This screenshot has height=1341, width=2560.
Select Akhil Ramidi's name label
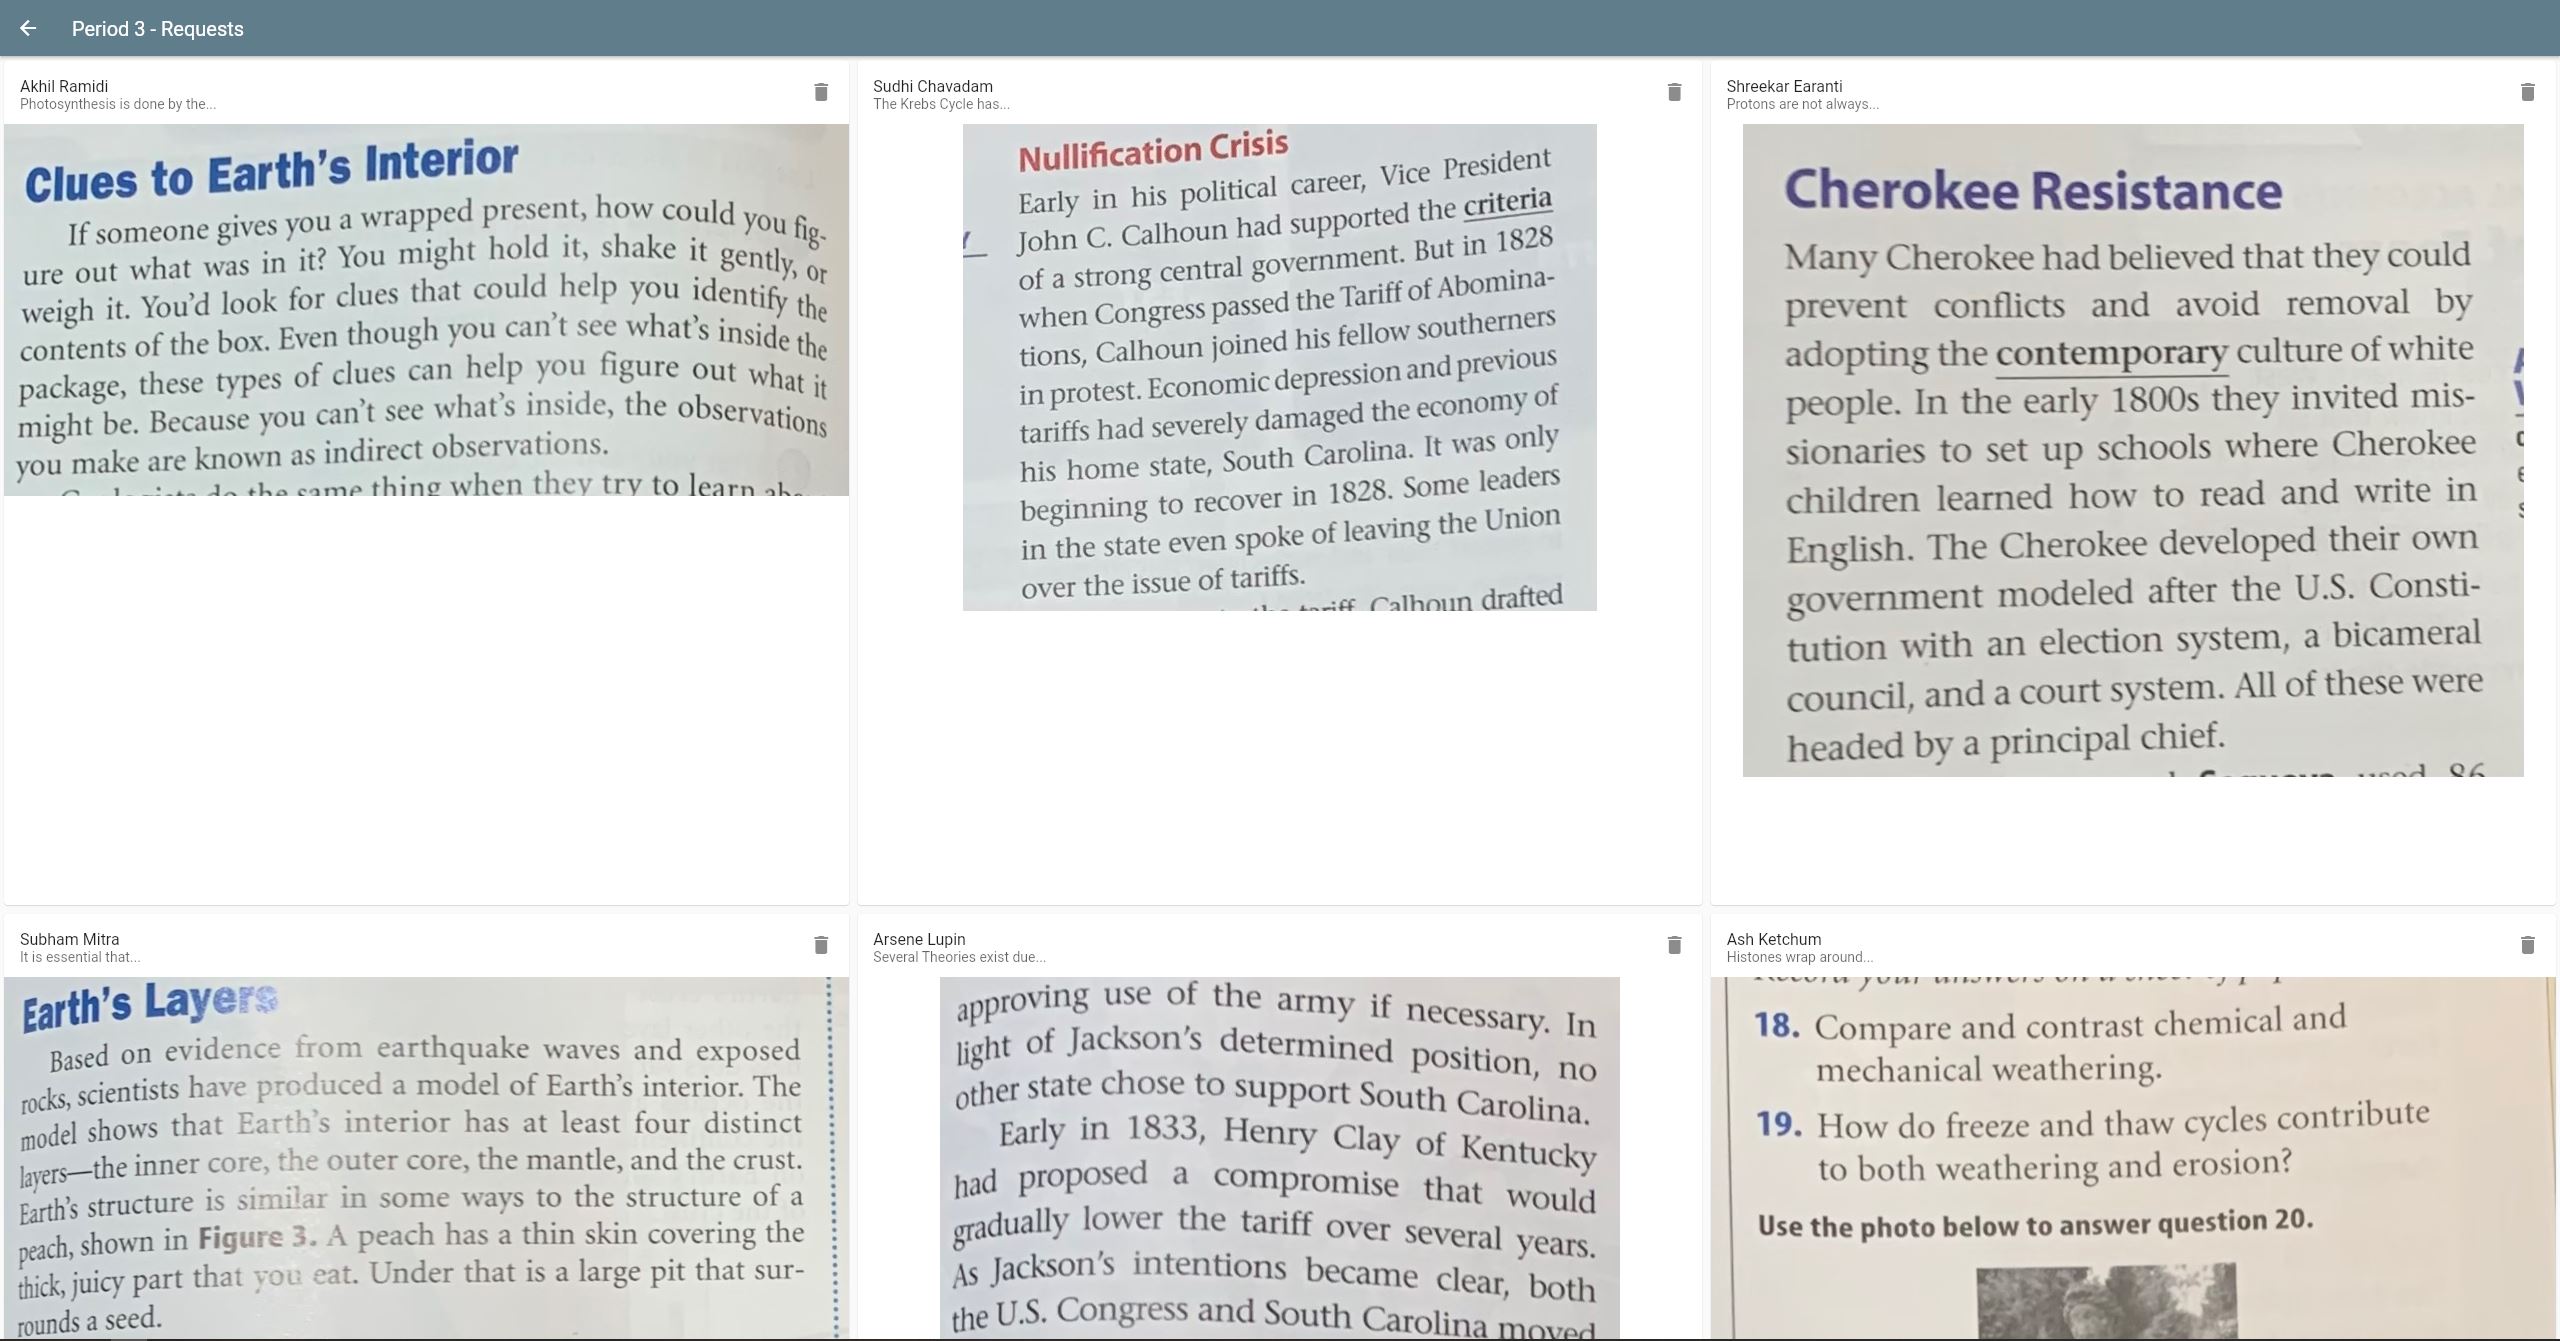[x=64, y=86]
